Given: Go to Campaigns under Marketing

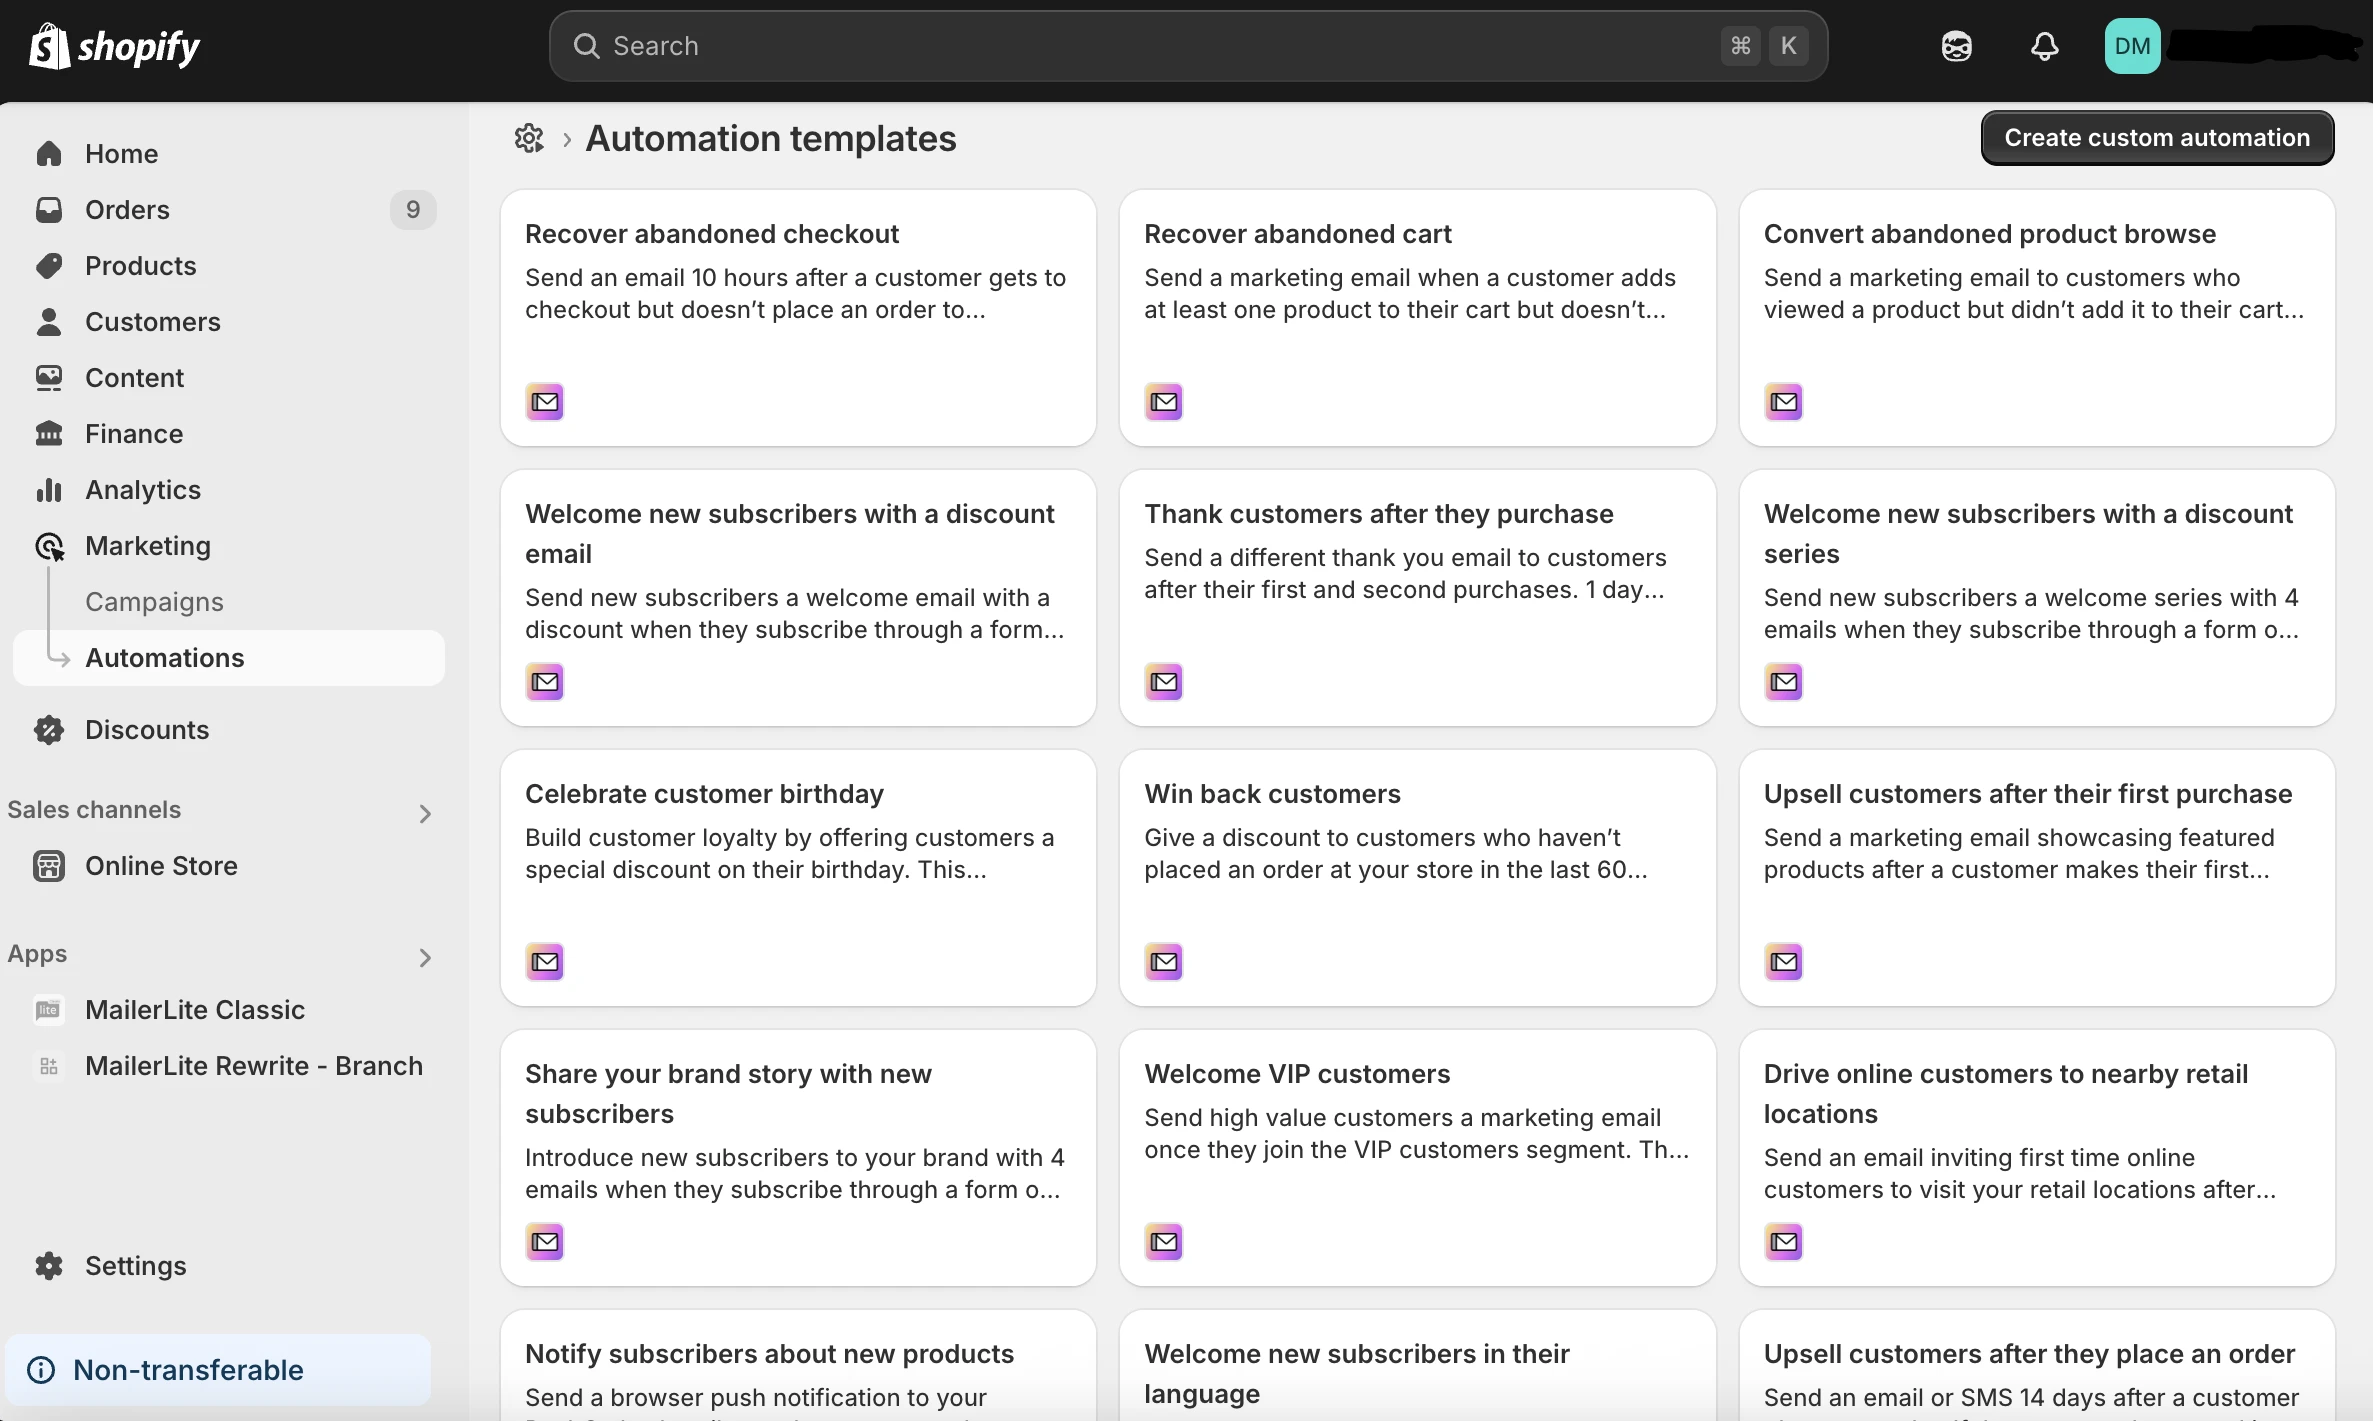Looking at the screenshot, I should (x=154, y=602).
